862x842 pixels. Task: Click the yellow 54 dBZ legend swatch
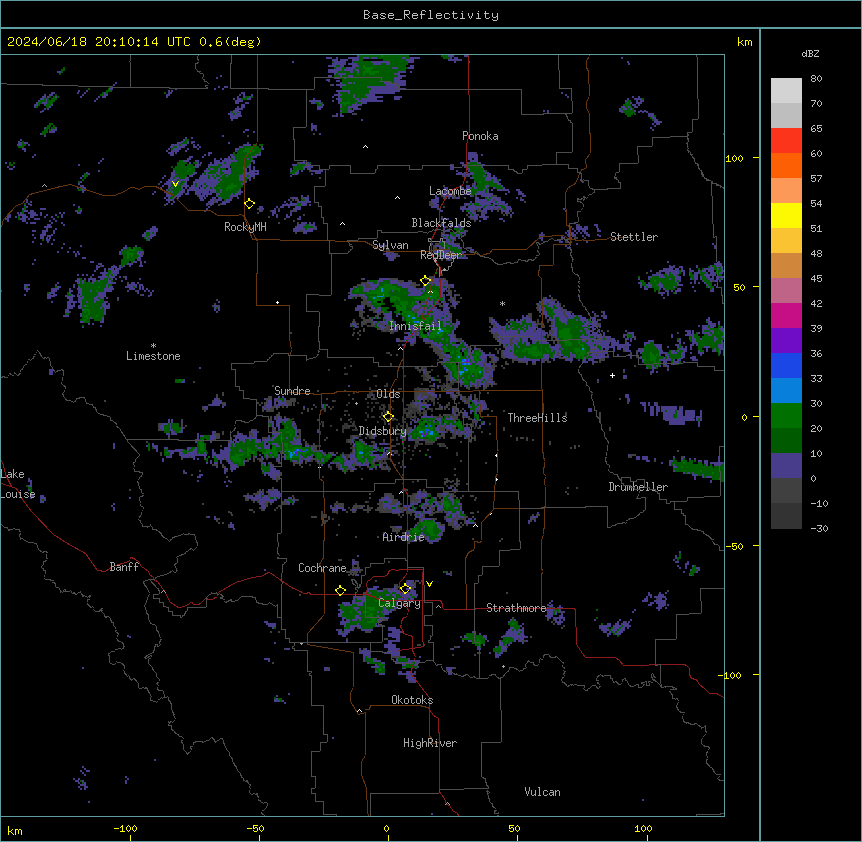786,215
